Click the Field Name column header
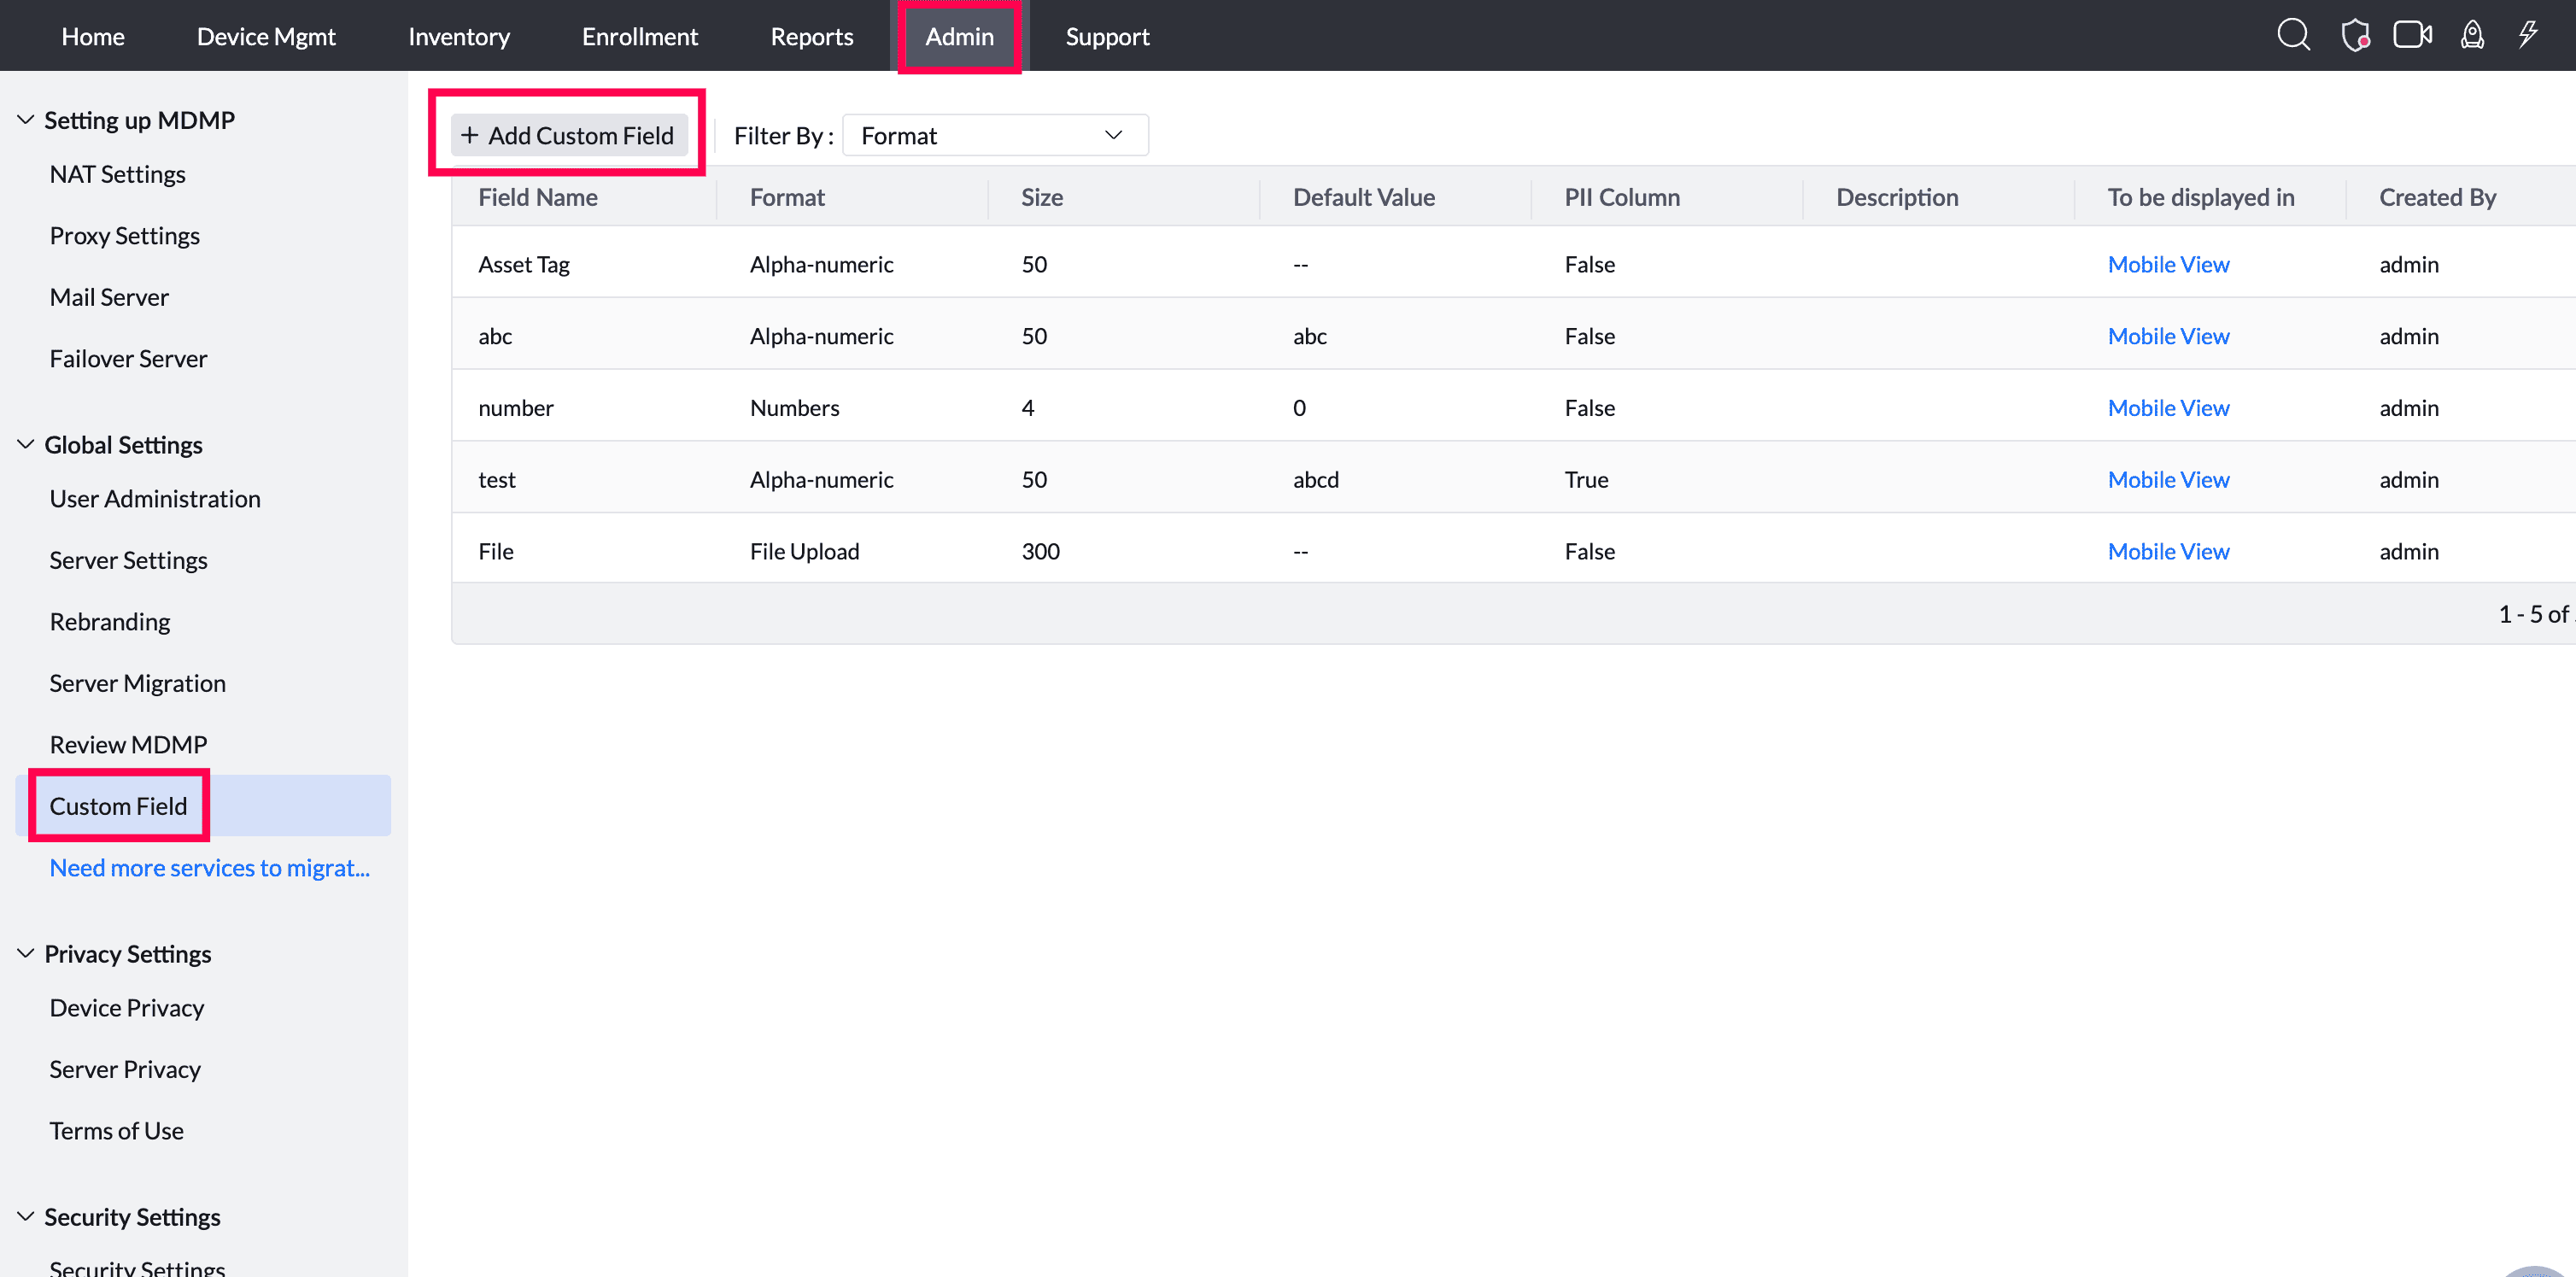2576x1277 pixels. click(x=538, y=197)
